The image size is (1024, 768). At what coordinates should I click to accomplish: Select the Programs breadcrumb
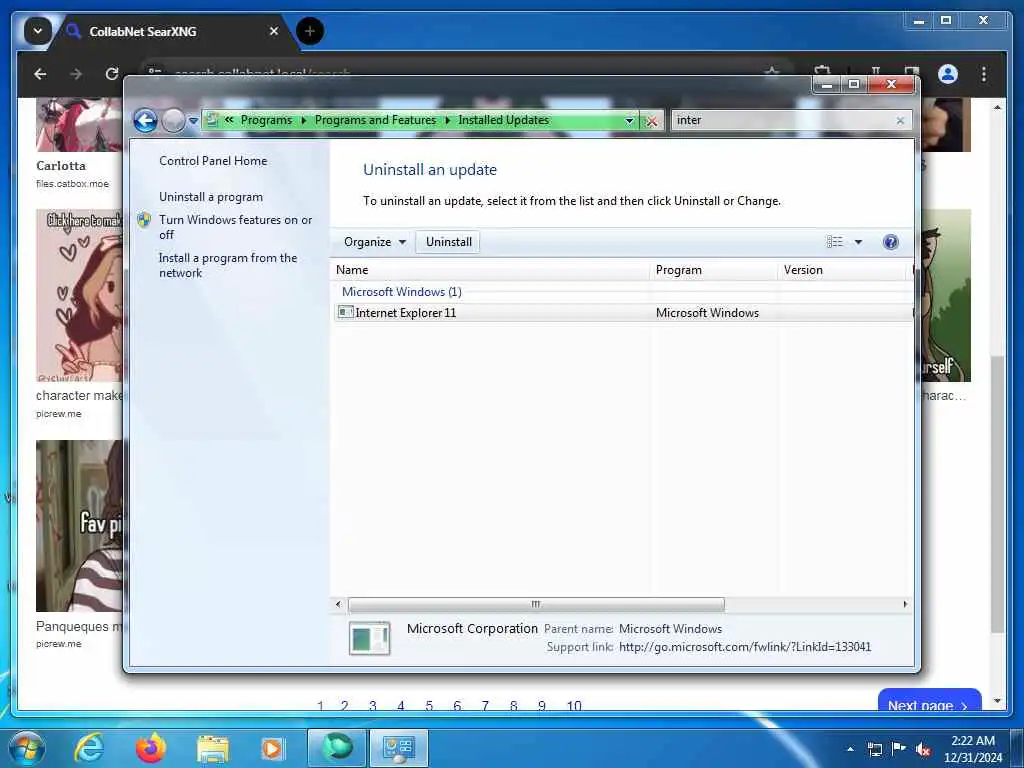[x=266, y=120]
